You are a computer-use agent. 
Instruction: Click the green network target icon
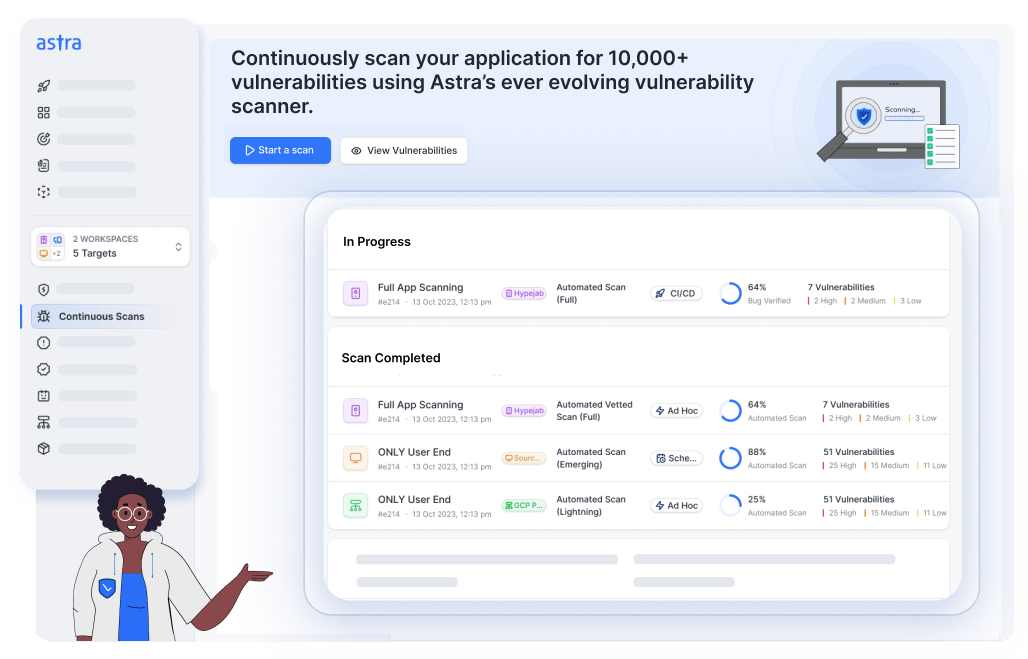click(x=355, y=506)
